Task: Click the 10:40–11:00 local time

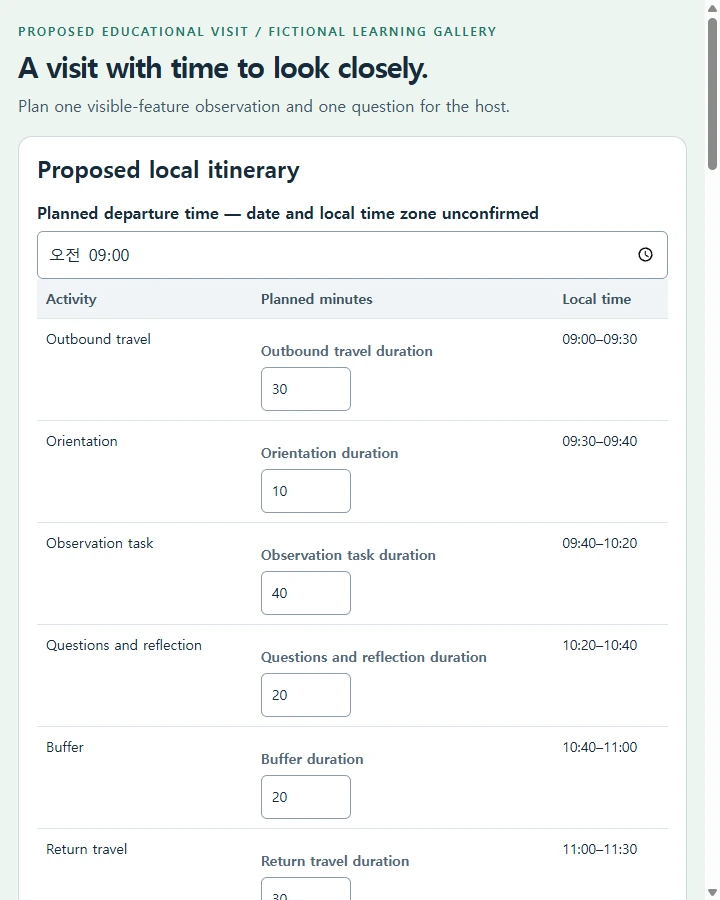Action: coord(599,747)
